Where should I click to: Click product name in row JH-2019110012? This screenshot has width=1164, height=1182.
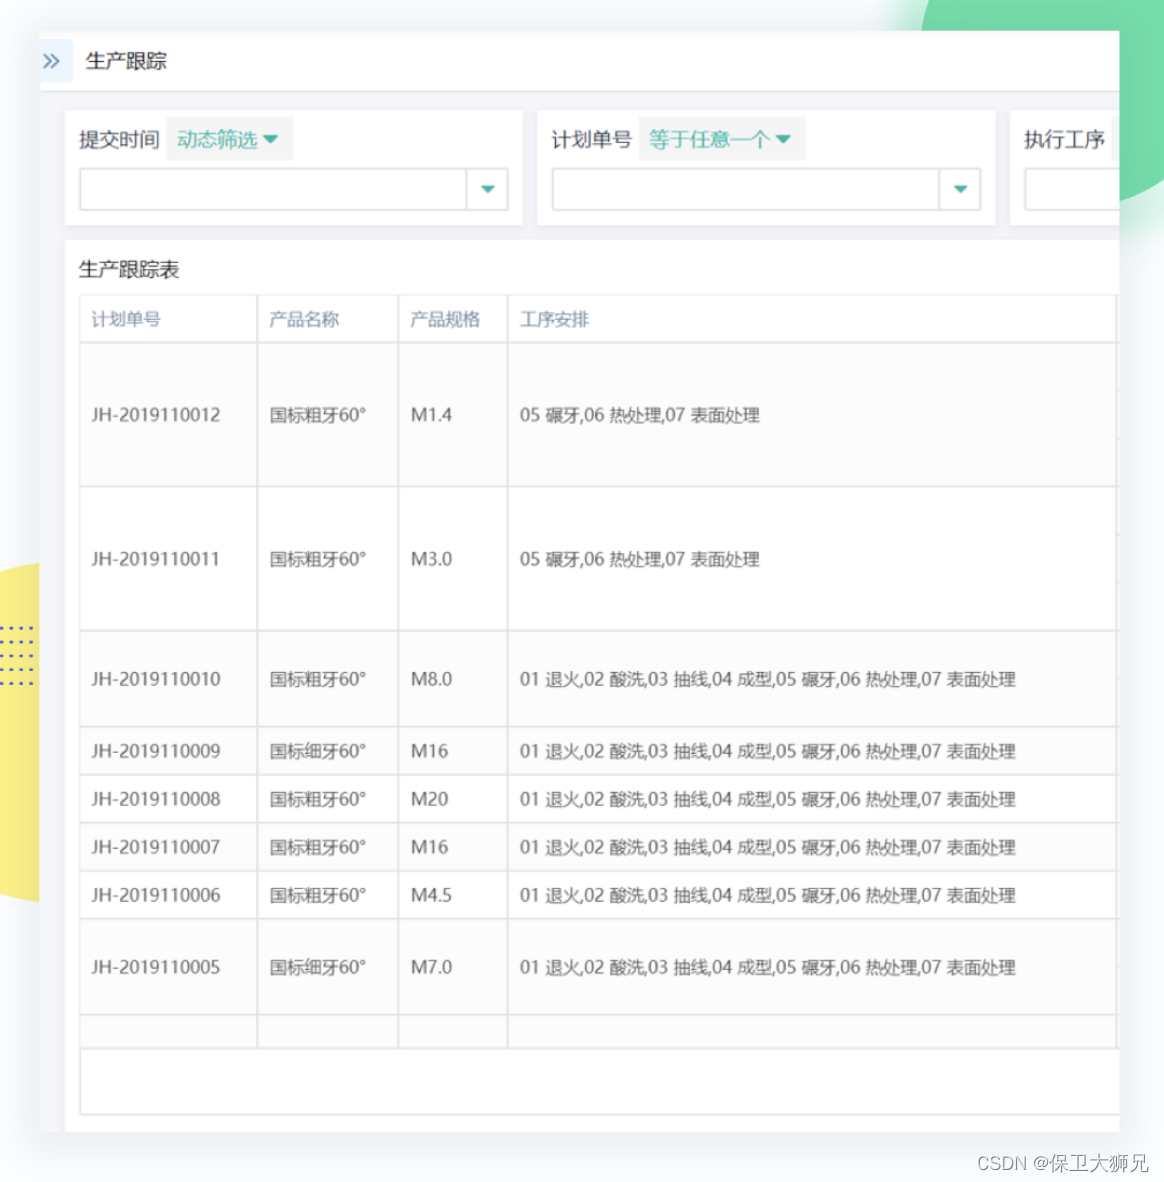click(x=318, y=415)
